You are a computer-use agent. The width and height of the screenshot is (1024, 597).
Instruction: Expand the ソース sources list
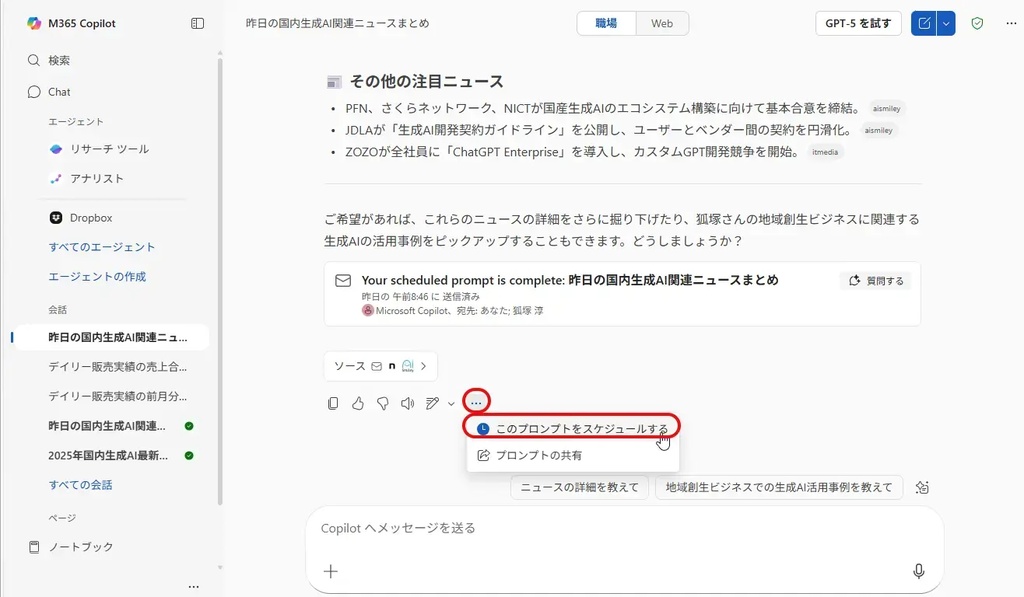click(380, 366)
